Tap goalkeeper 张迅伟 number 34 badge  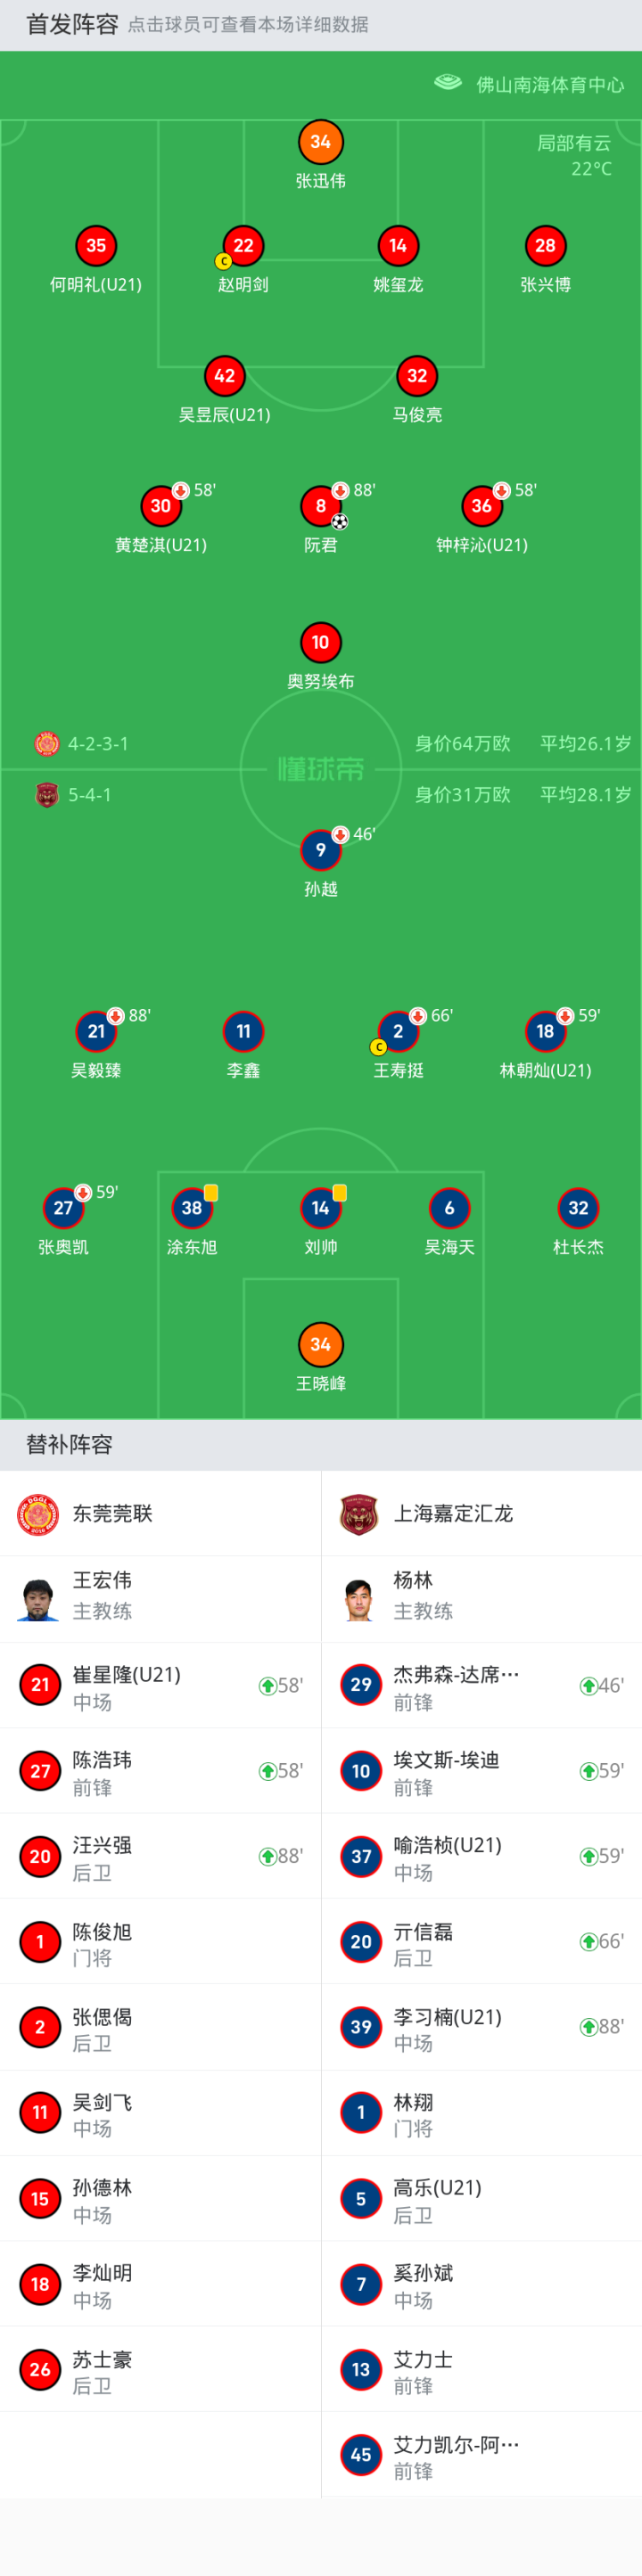pos(320,142)
